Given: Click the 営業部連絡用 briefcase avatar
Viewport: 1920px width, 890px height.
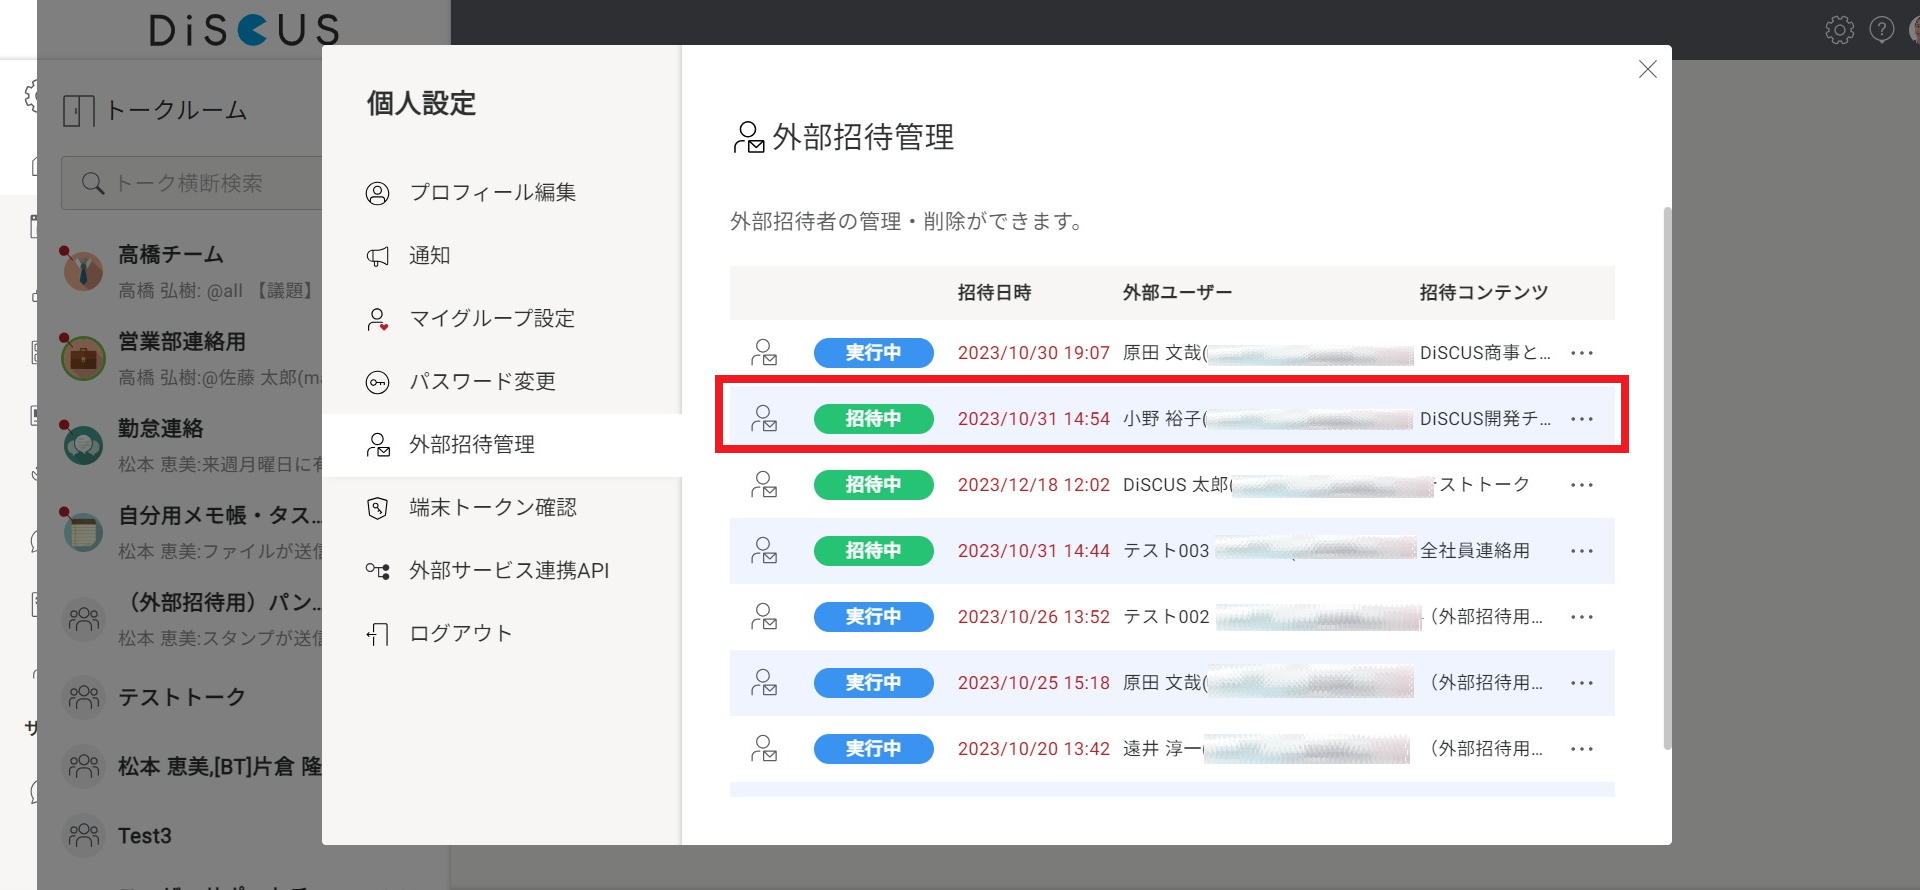Looking at the screenshot, I should click(x=83, y=357).
